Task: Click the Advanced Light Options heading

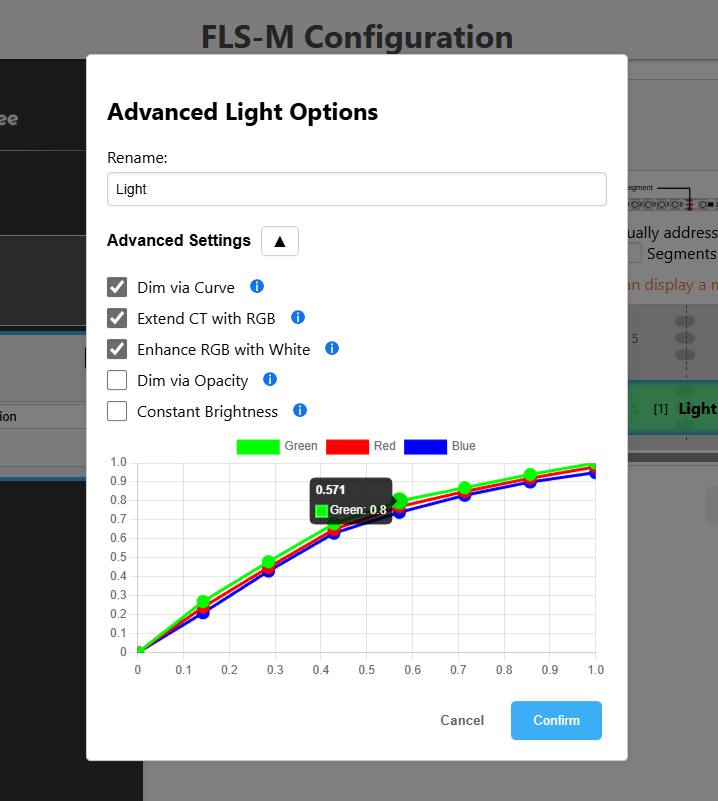Action: tap(243, 112)
